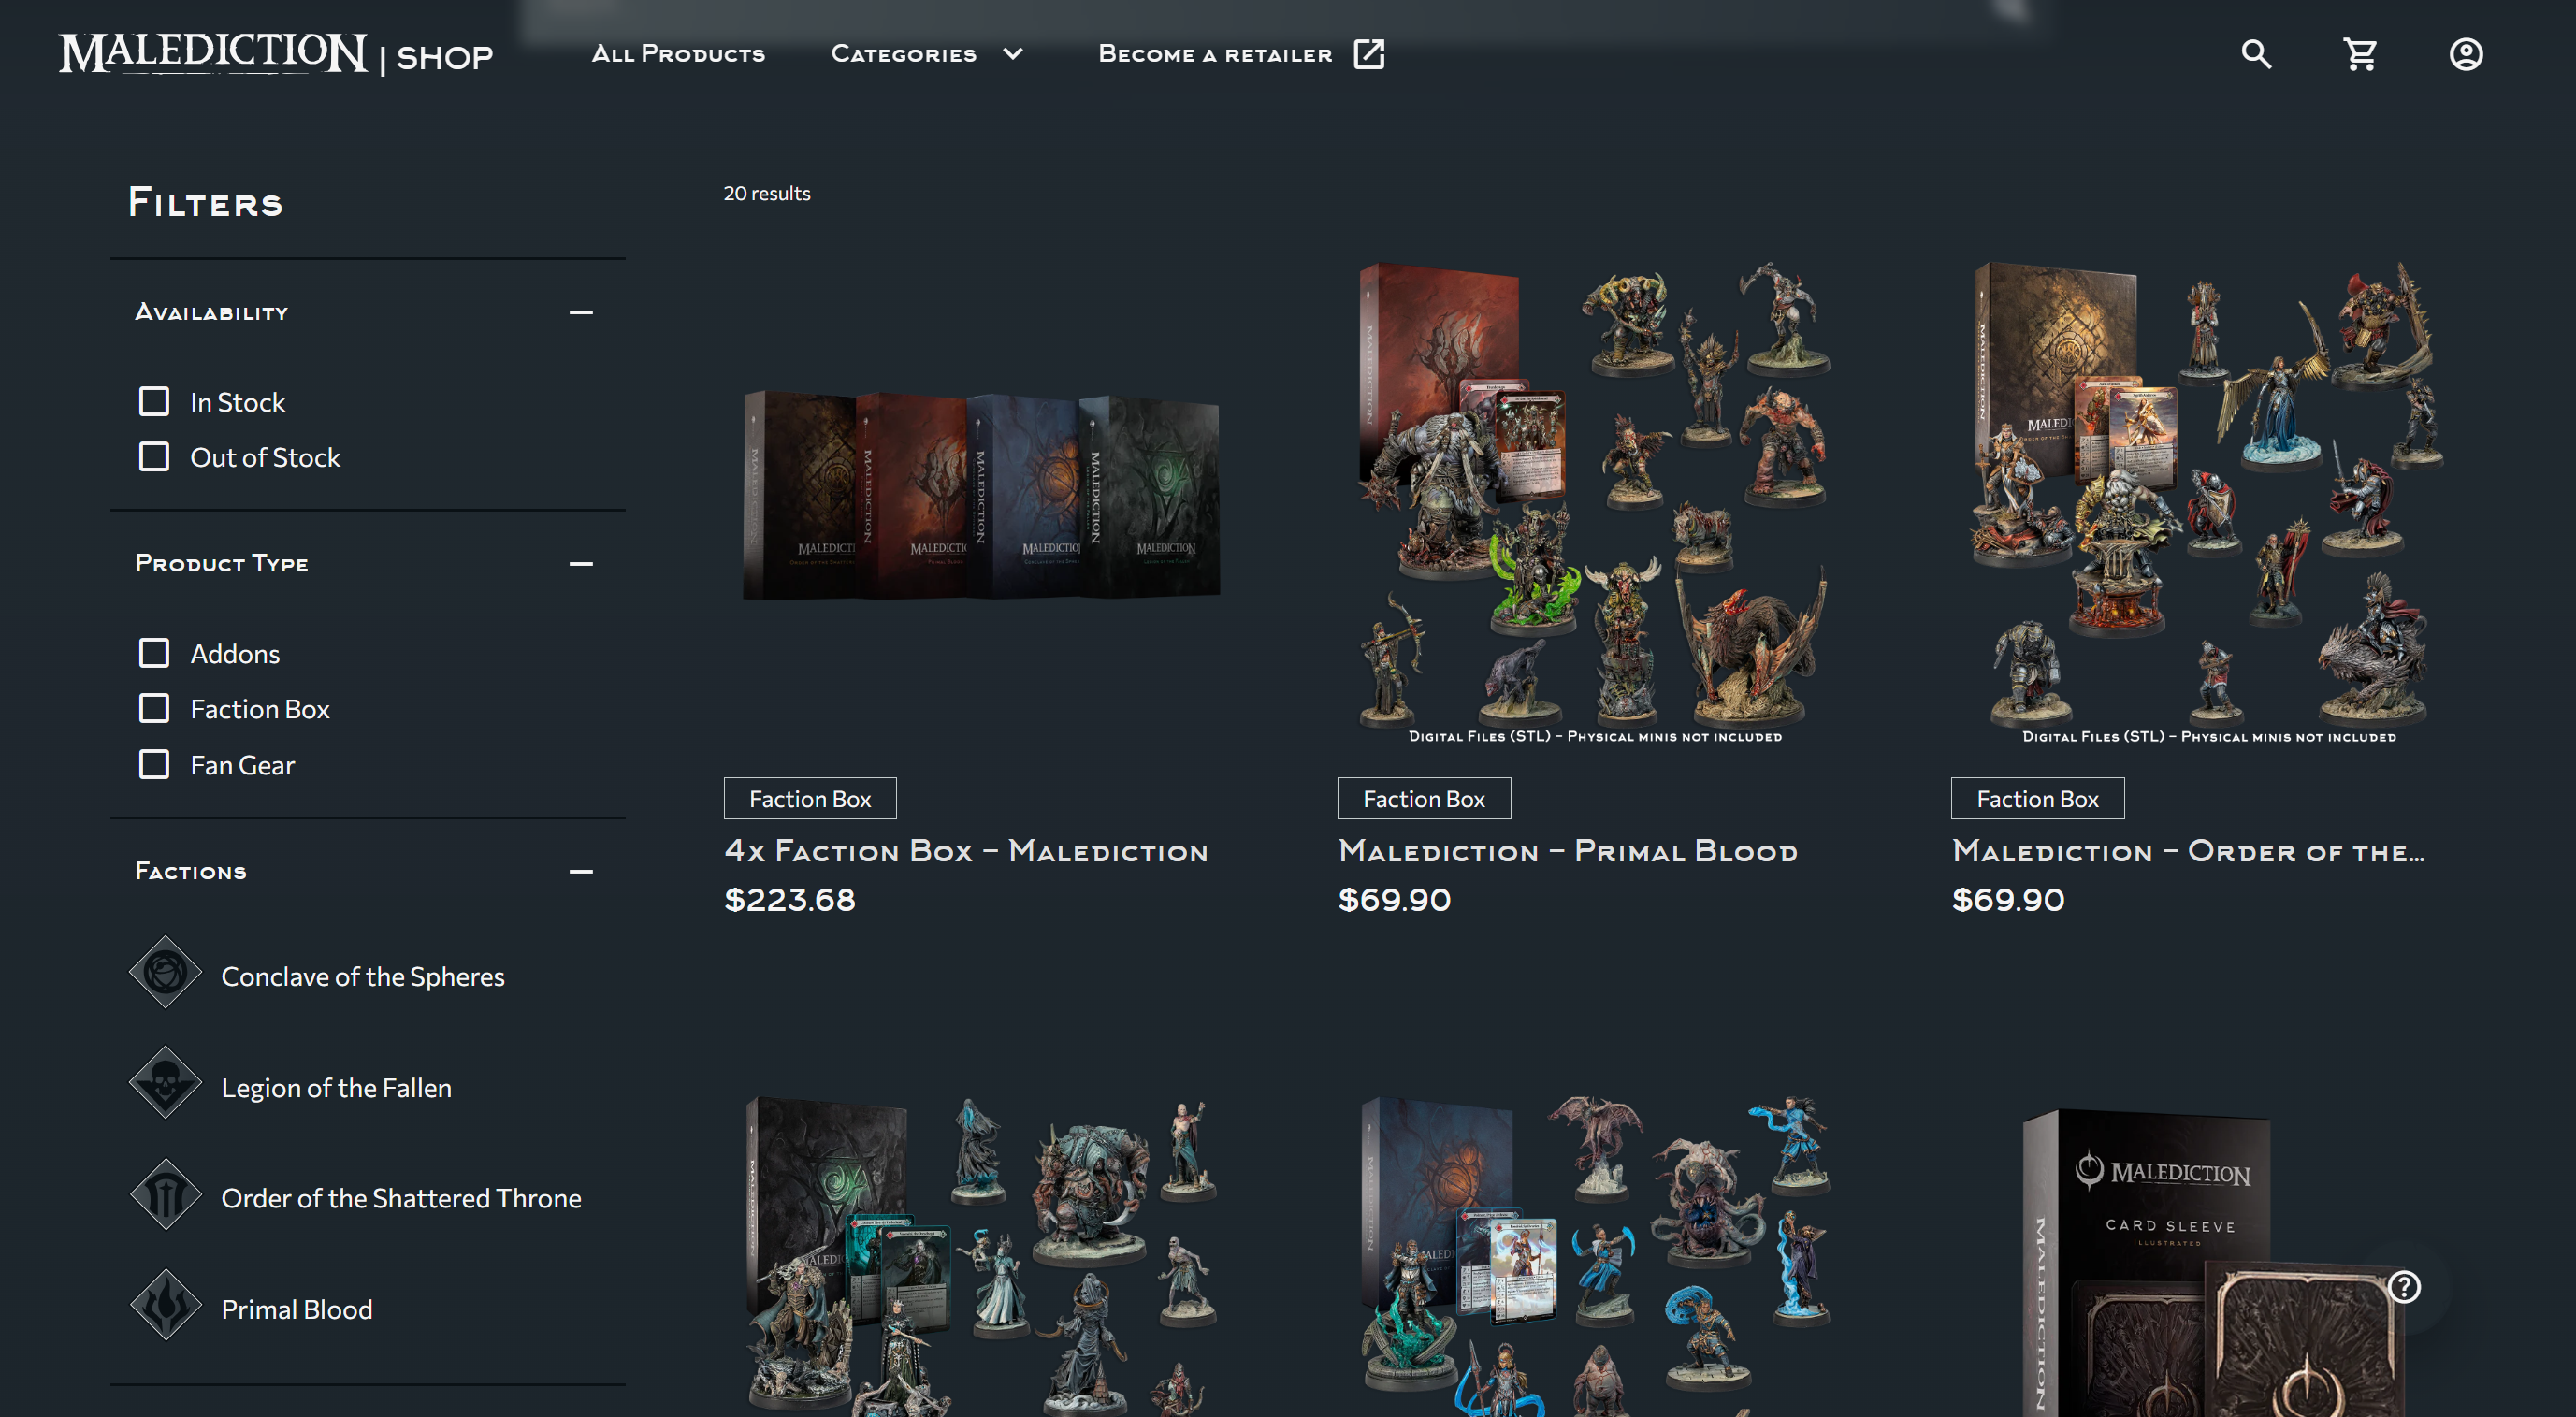Open the Malediction – Primal Blood product page
This screenshot has width=2576, height=1417.
[1568, 851]
